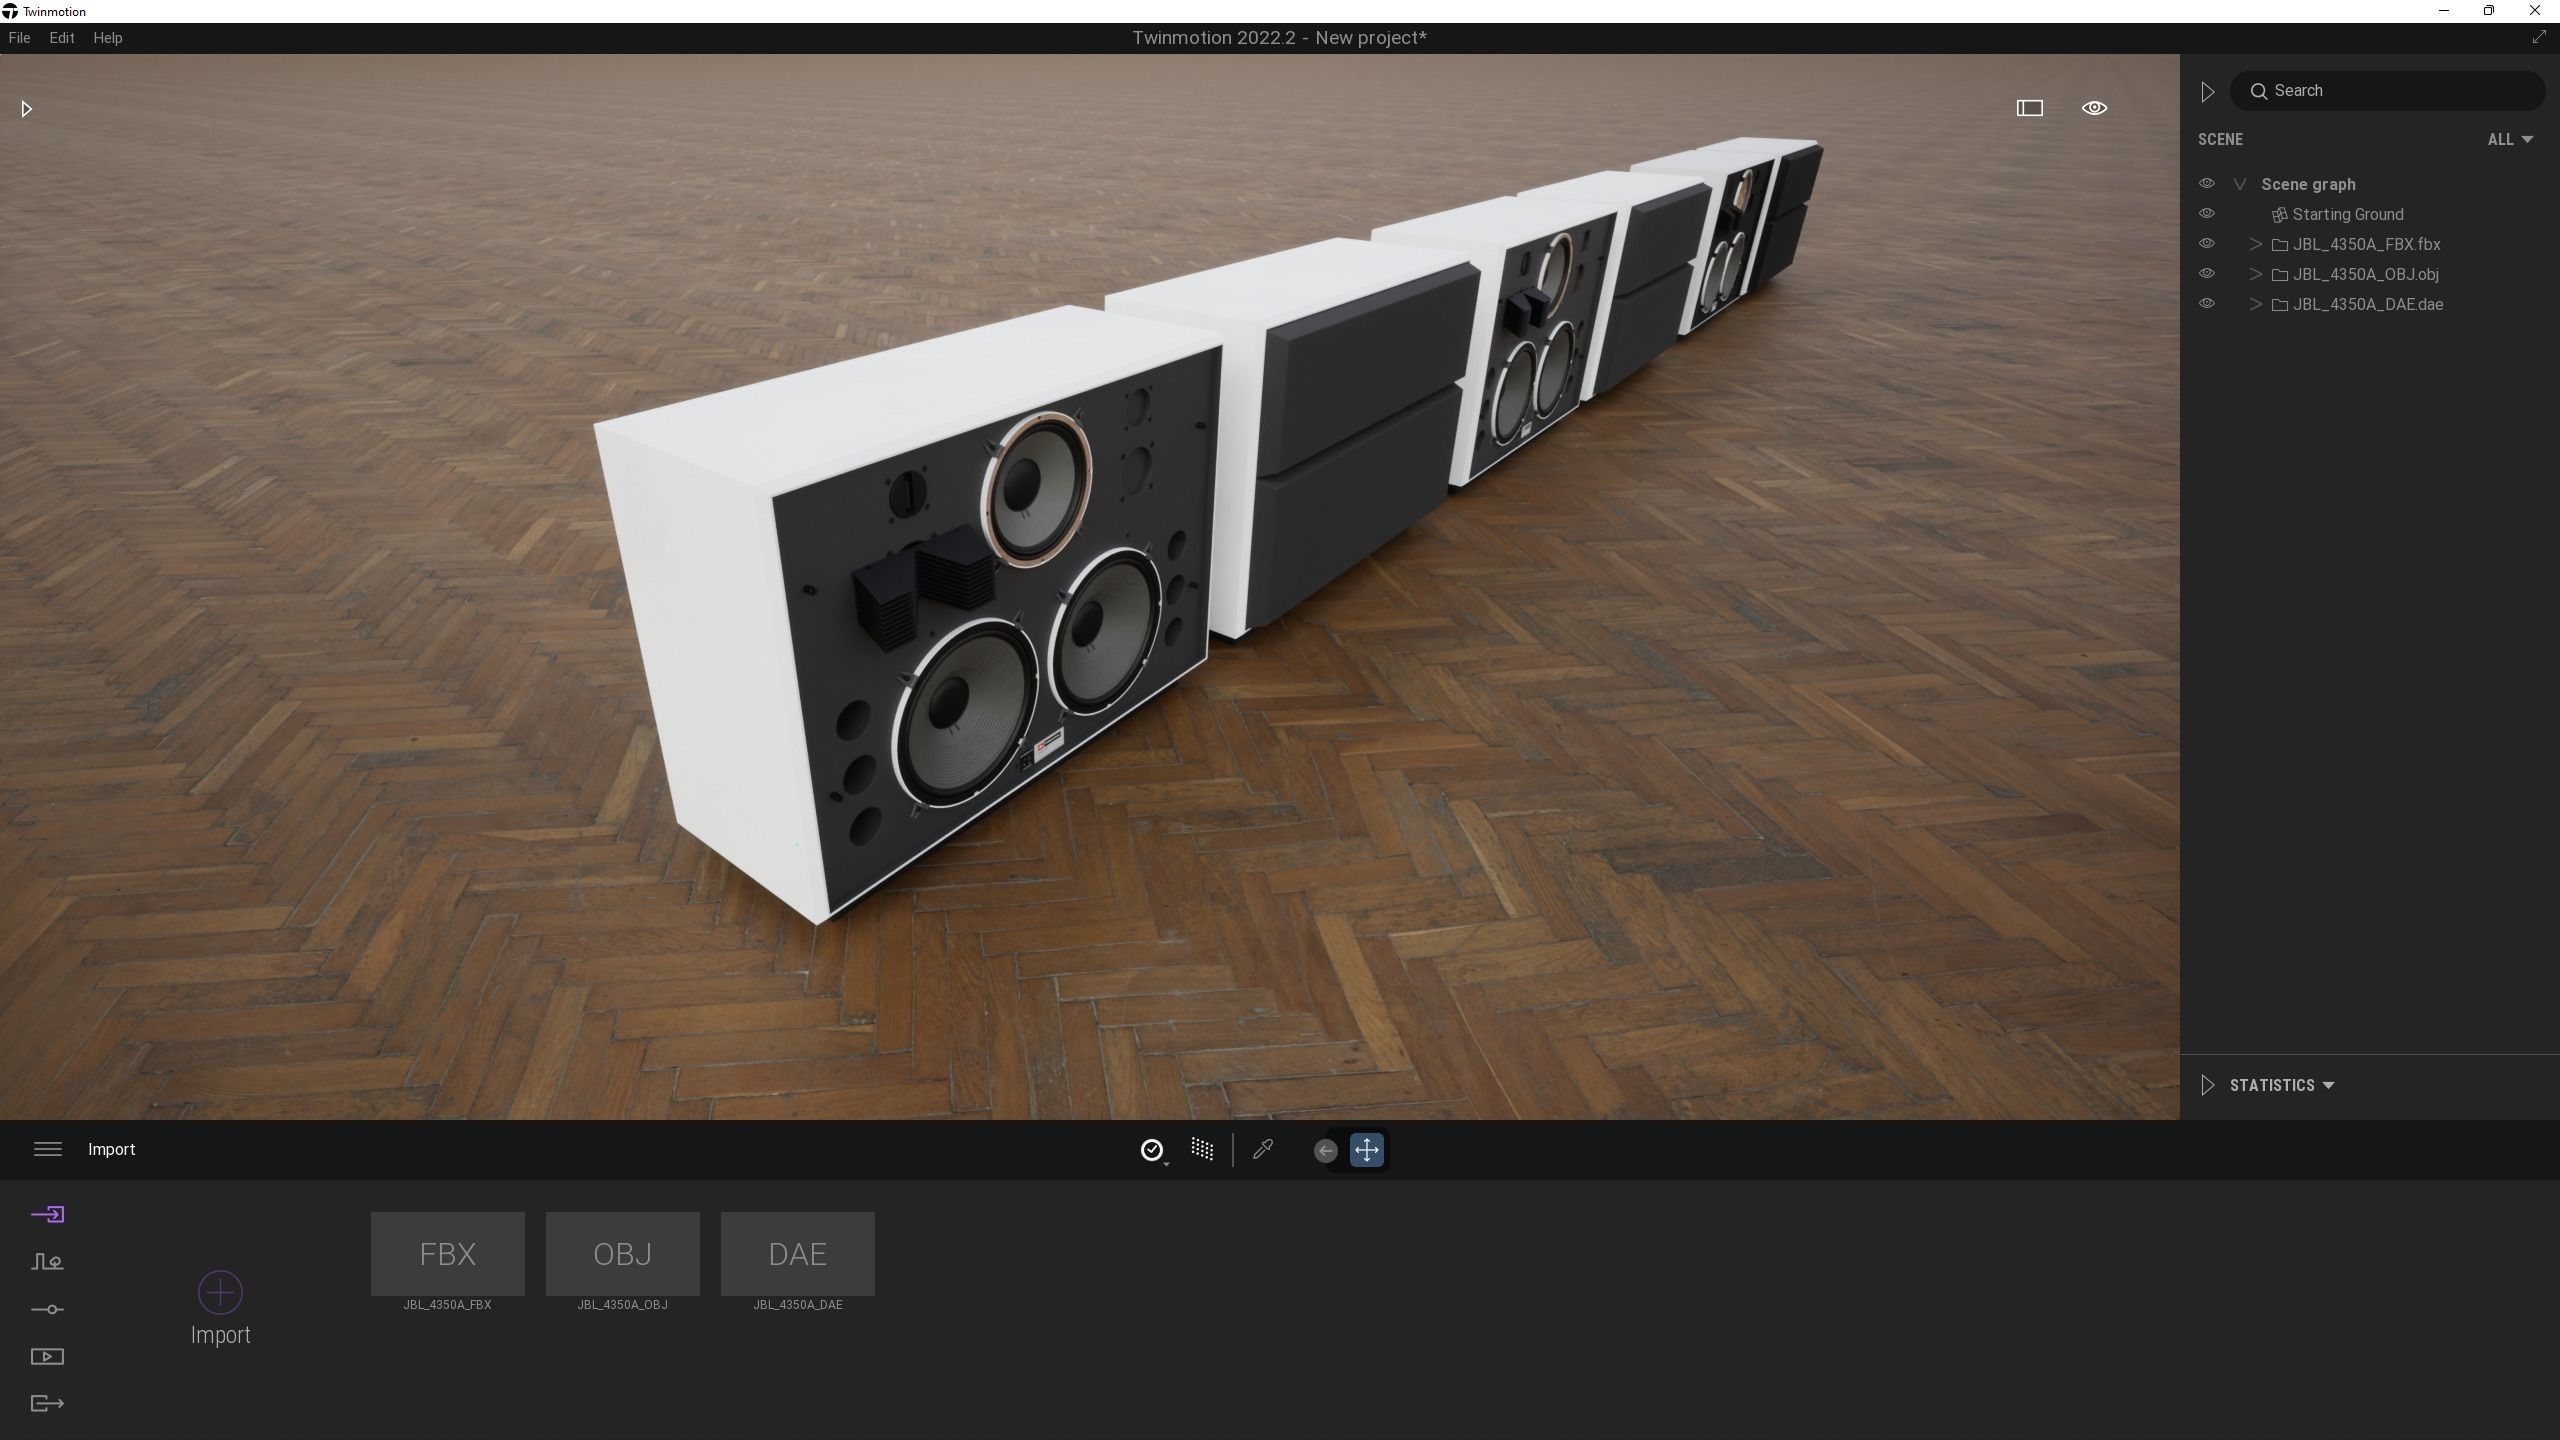Click the JBL_4350A_OBJ file label
2560x1440 pixels.
click(x=623, y=1305)
